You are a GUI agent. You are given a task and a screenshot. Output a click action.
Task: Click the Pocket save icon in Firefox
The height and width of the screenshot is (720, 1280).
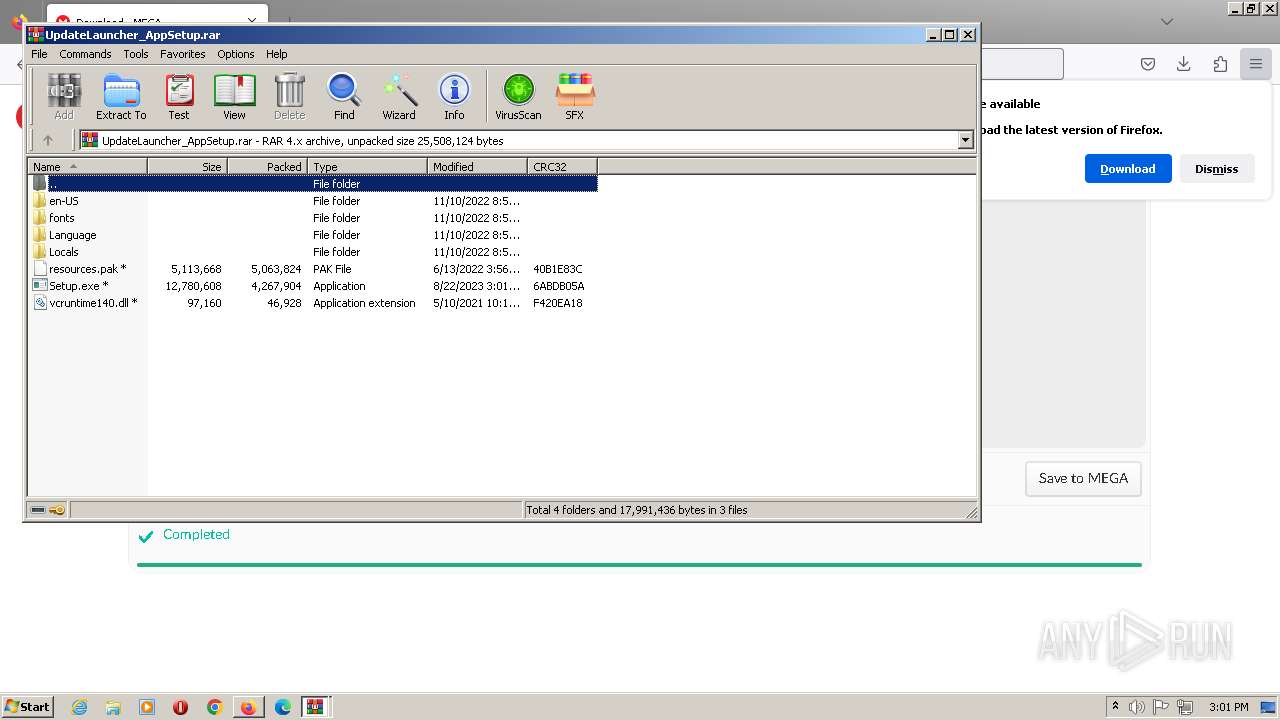point(1148,64)
